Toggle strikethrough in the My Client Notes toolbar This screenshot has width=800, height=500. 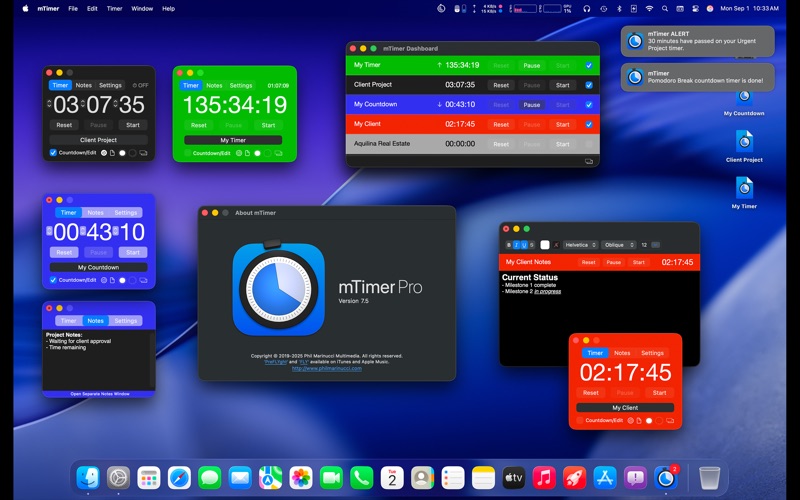532,245
